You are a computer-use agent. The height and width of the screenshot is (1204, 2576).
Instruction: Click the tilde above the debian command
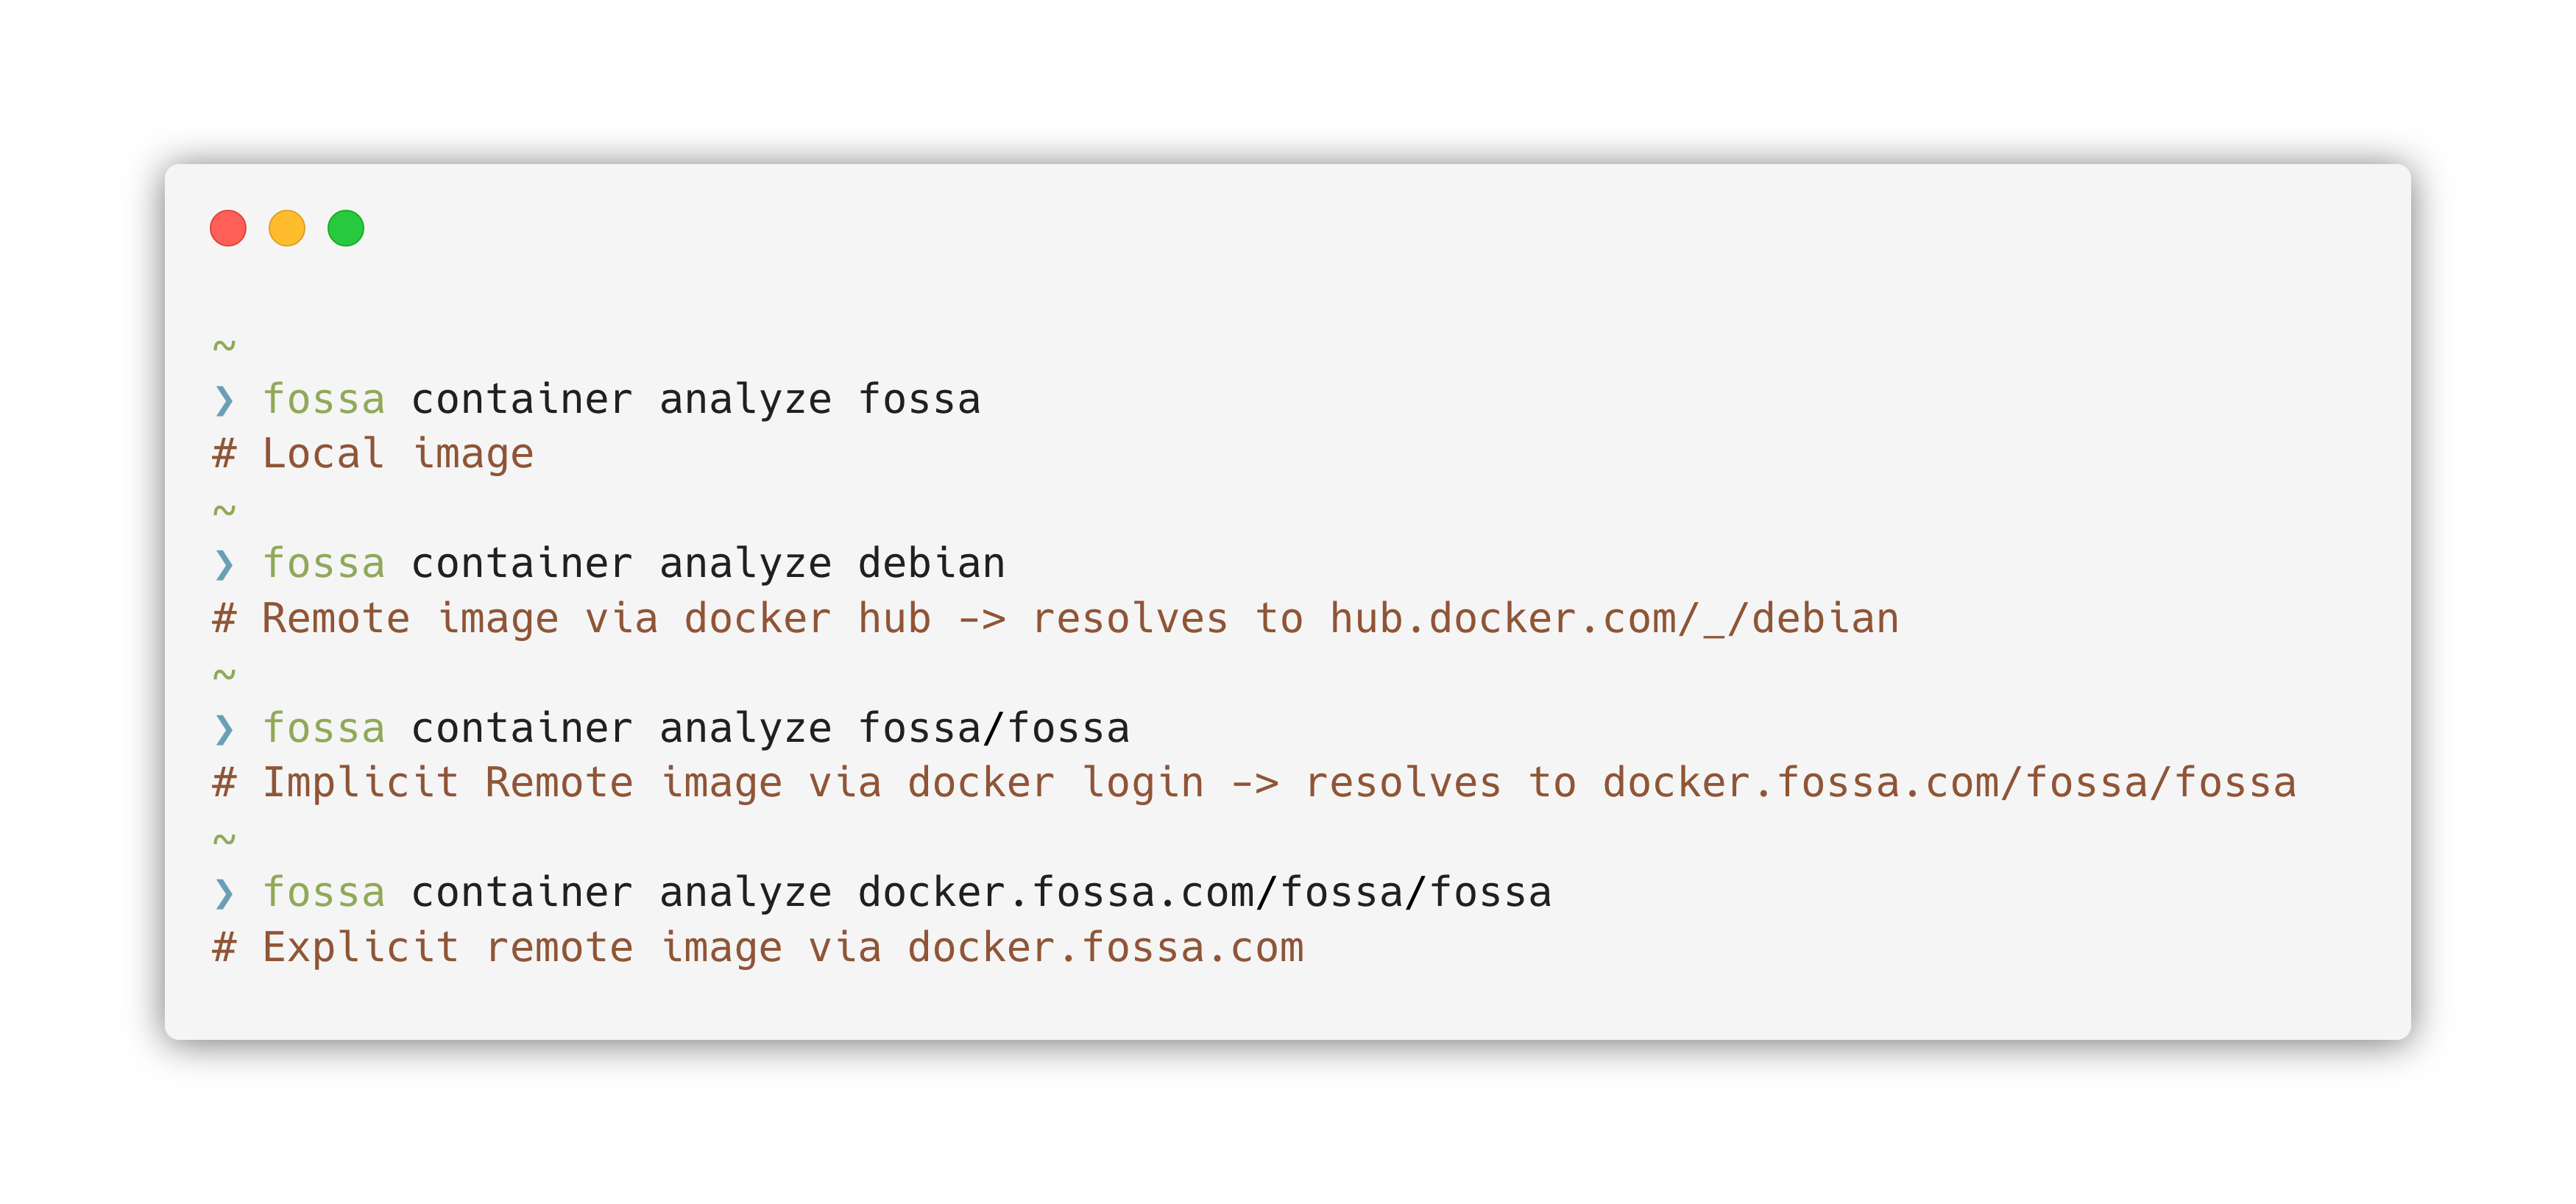tap(224, 510)
